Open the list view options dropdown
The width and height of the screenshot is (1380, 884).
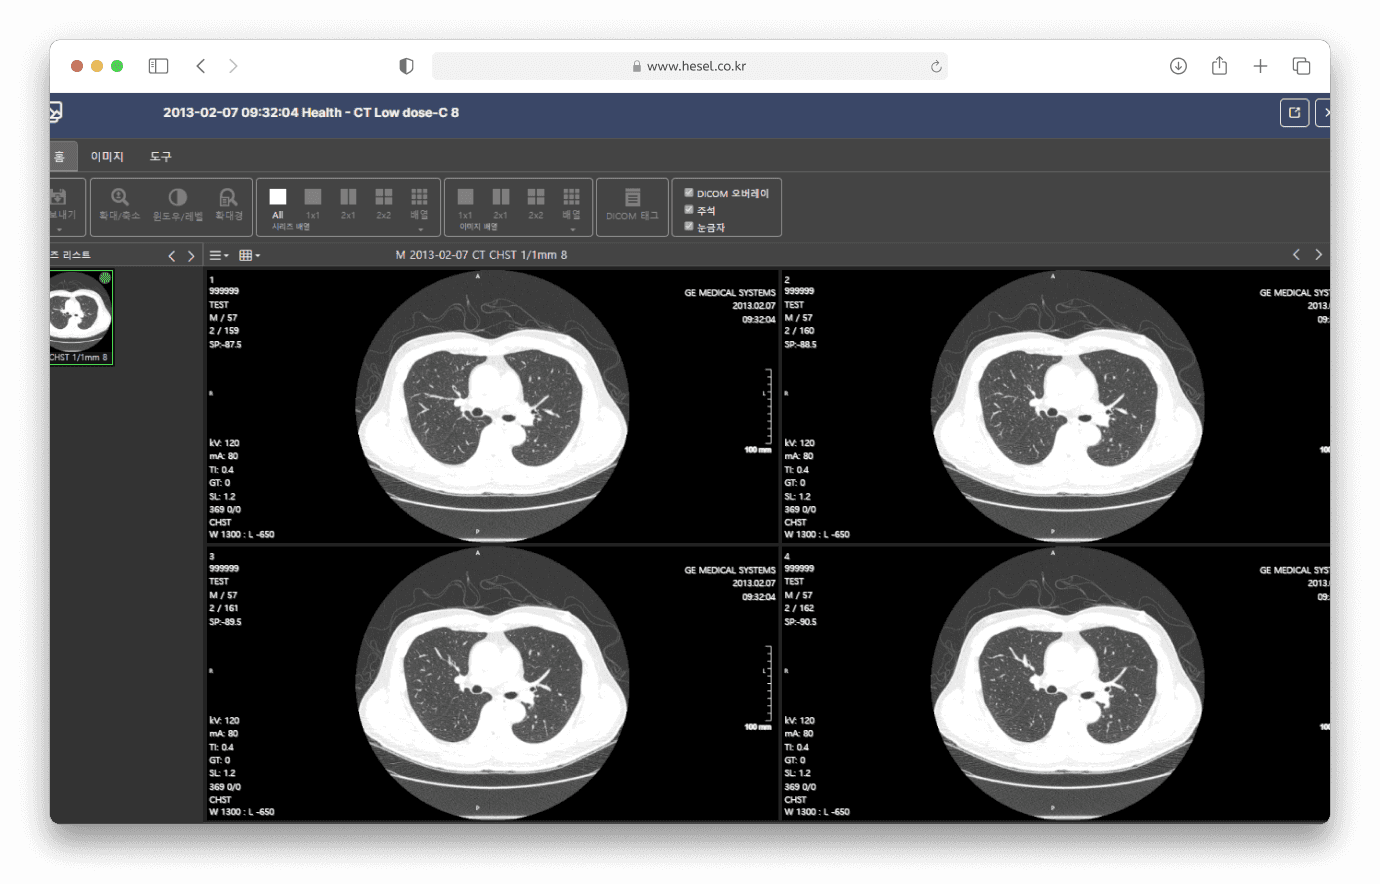point(218,255)
